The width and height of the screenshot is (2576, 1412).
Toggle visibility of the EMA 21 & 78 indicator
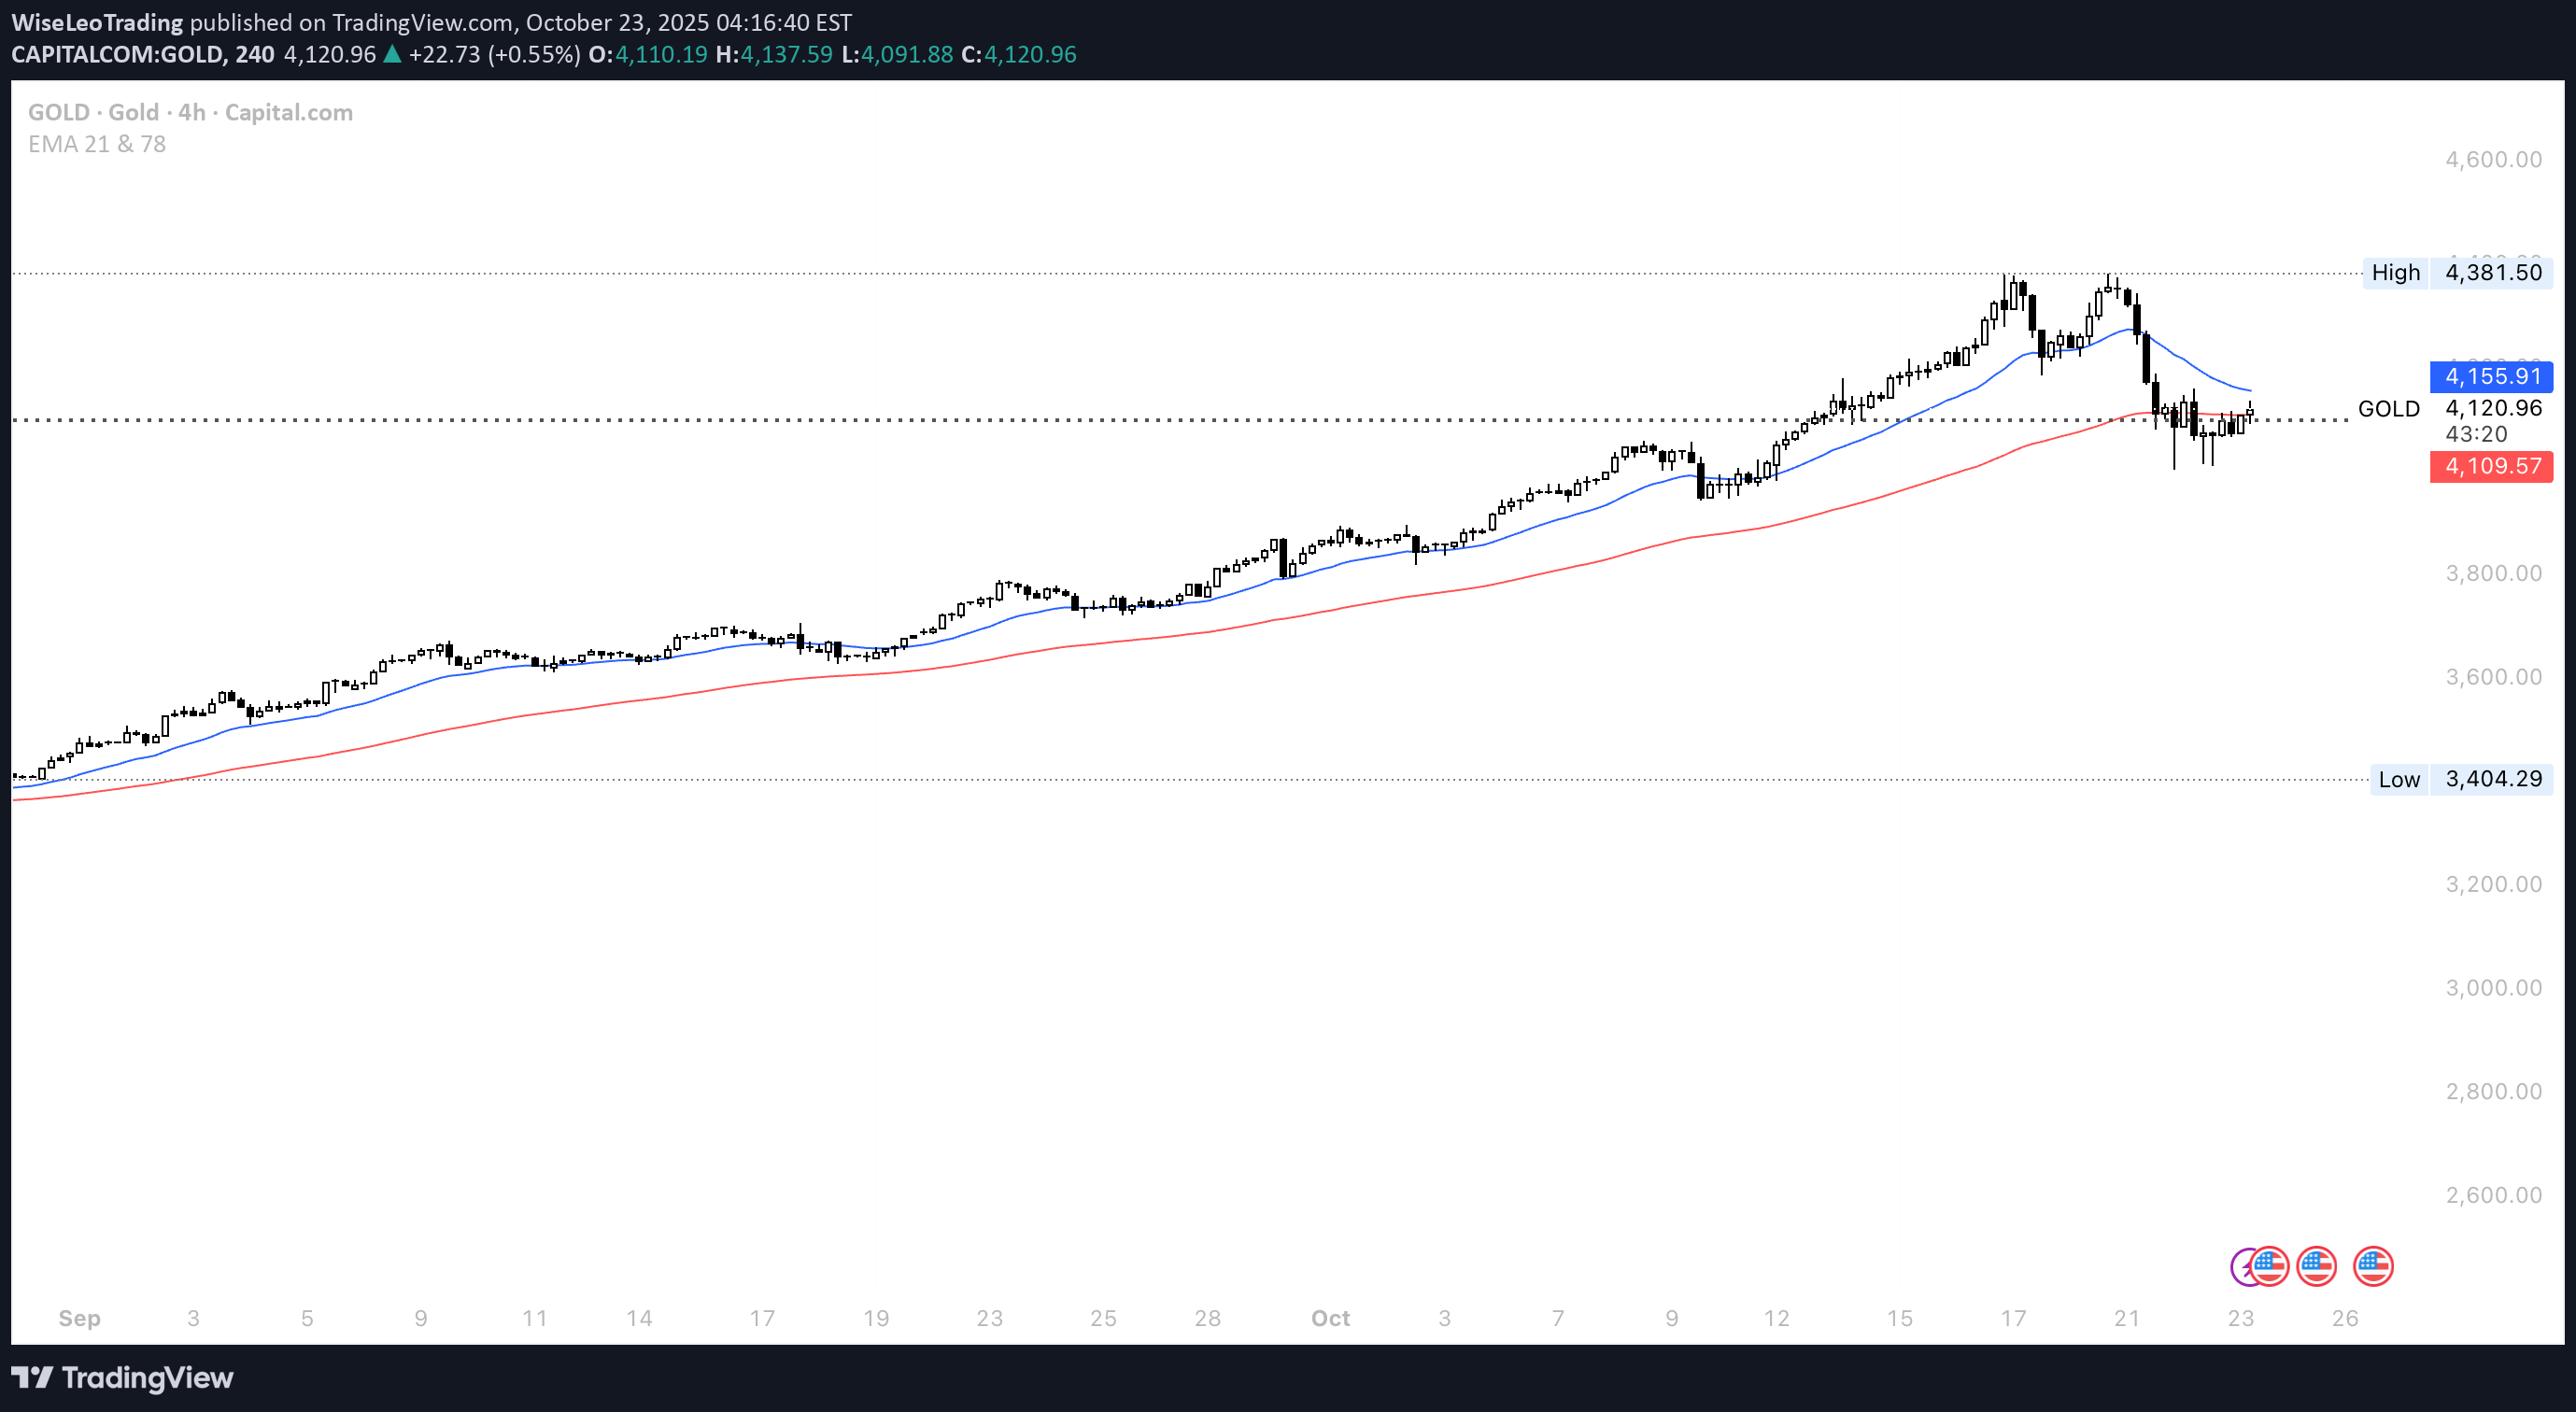point(96,144)
